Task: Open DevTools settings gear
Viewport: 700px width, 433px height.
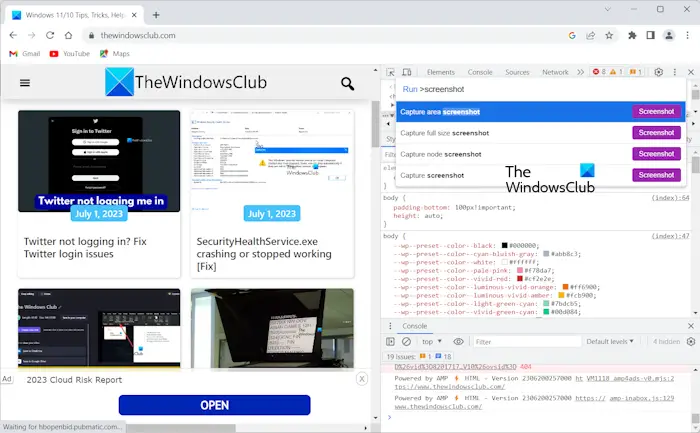Action: (x=658, y=72)
